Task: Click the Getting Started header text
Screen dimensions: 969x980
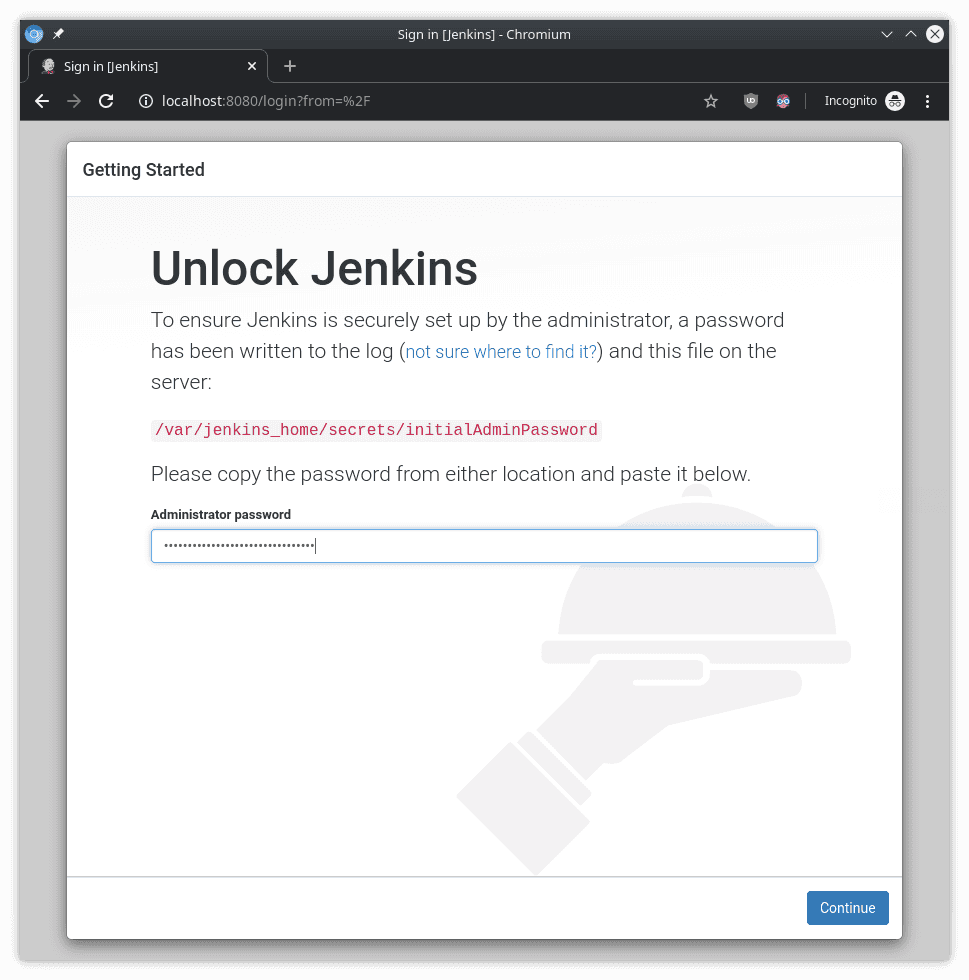Action: pyautogui.click(x=143, y=170)
